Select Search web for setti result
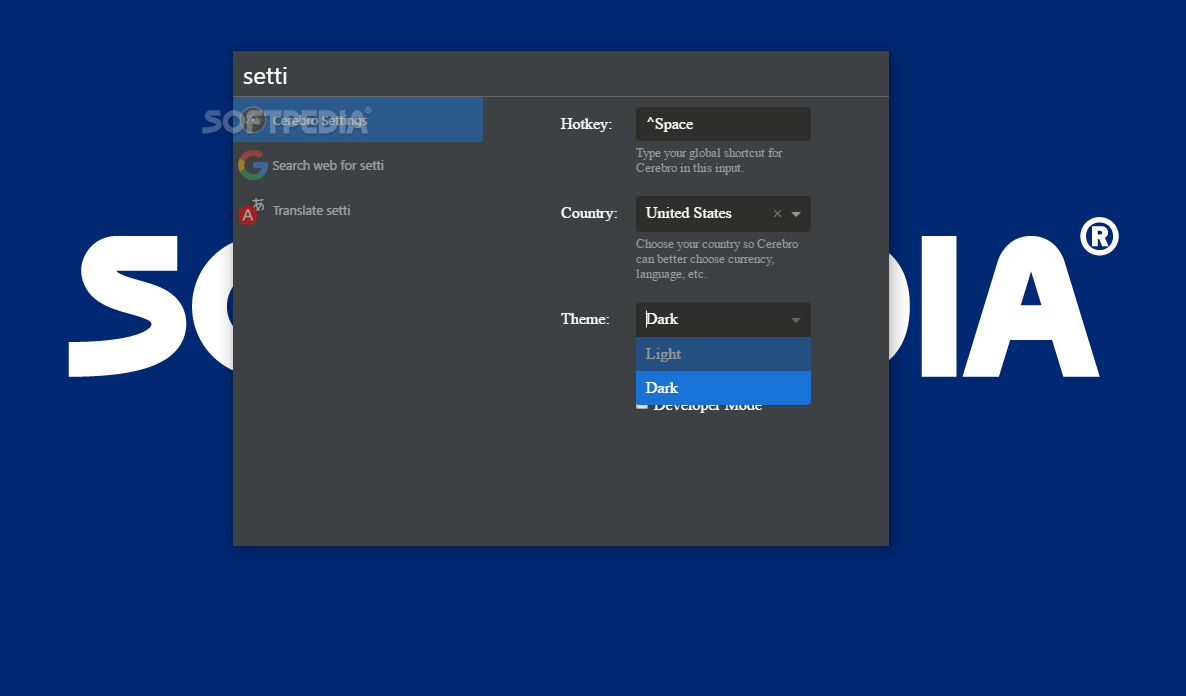Viewport: 1186px width, 696px height. pyautogui.click(x=358, y=165)
